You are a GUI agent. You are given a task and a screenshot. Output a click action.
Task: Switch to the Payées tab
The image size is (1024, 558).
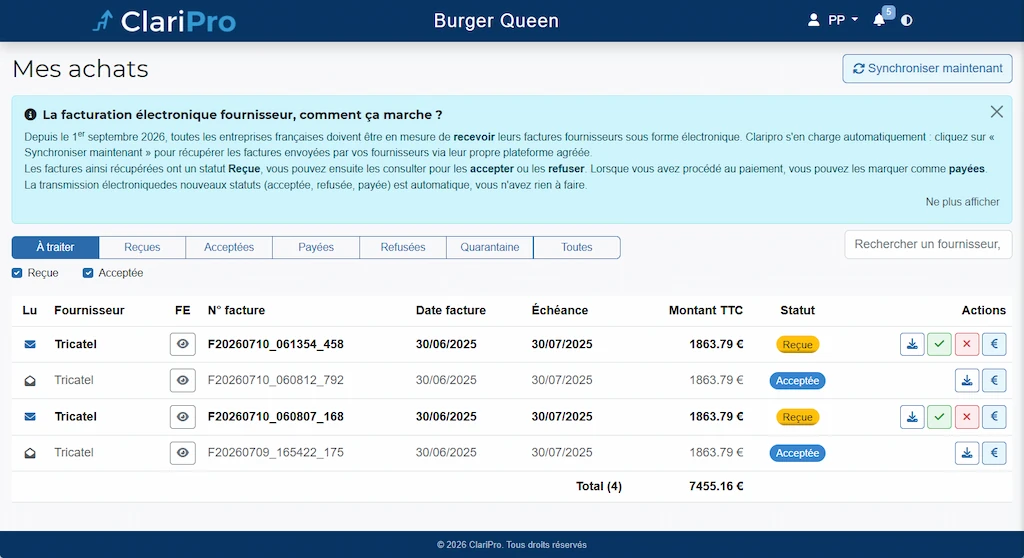pyautogui.click(x=316, y=248)
